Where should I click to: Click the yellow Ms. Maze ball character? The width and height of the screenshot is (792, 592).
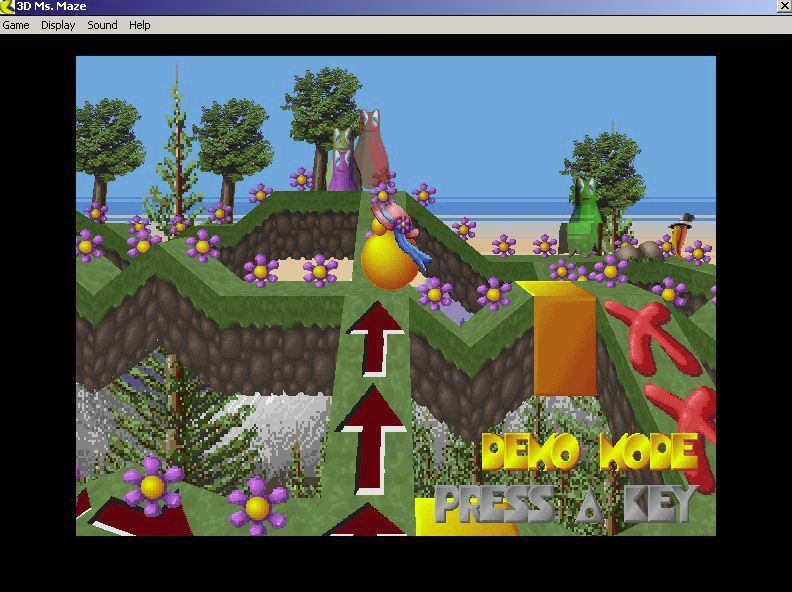(388, 263)
